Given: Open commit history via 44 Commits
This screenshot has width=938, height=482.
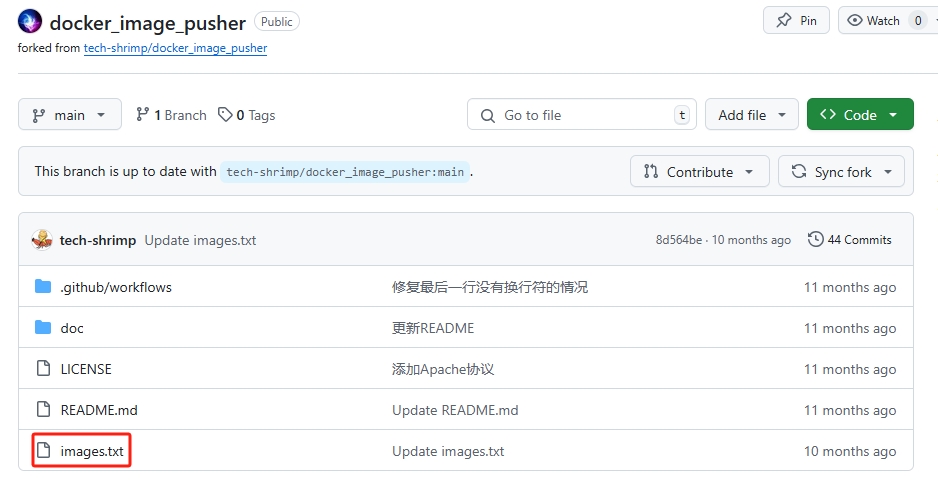Looking at the screenshot, I should click(849, 240).
